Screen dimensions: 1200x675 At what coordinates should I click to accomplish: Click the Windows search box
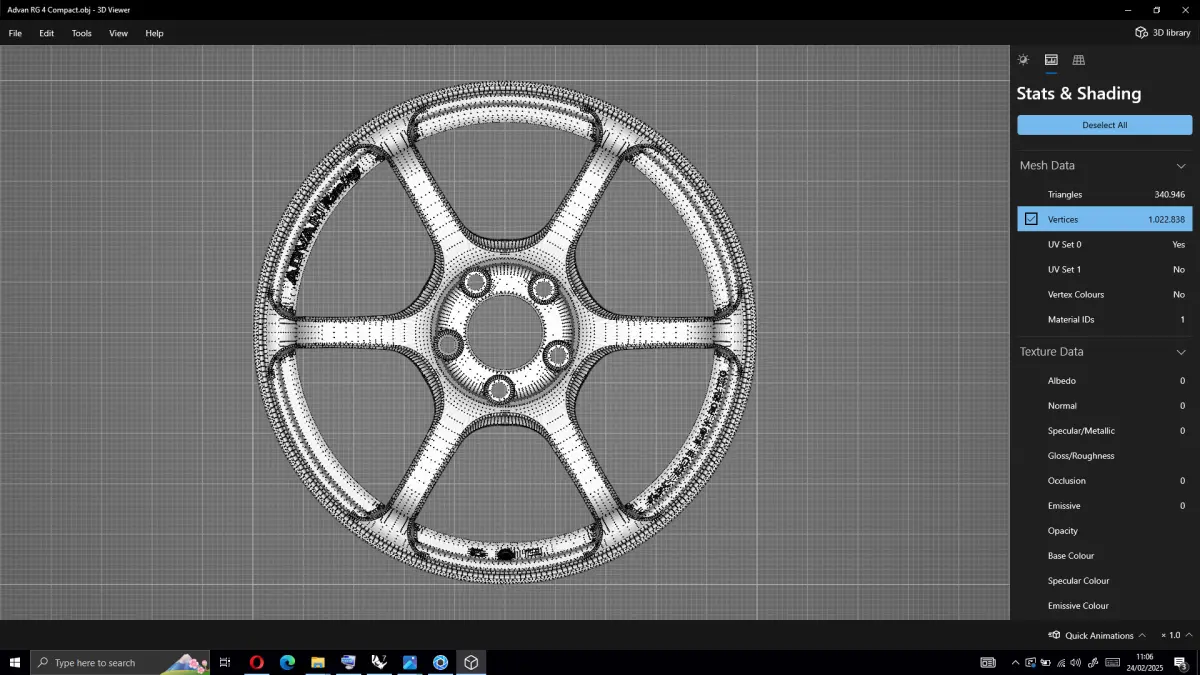[120, 662]
